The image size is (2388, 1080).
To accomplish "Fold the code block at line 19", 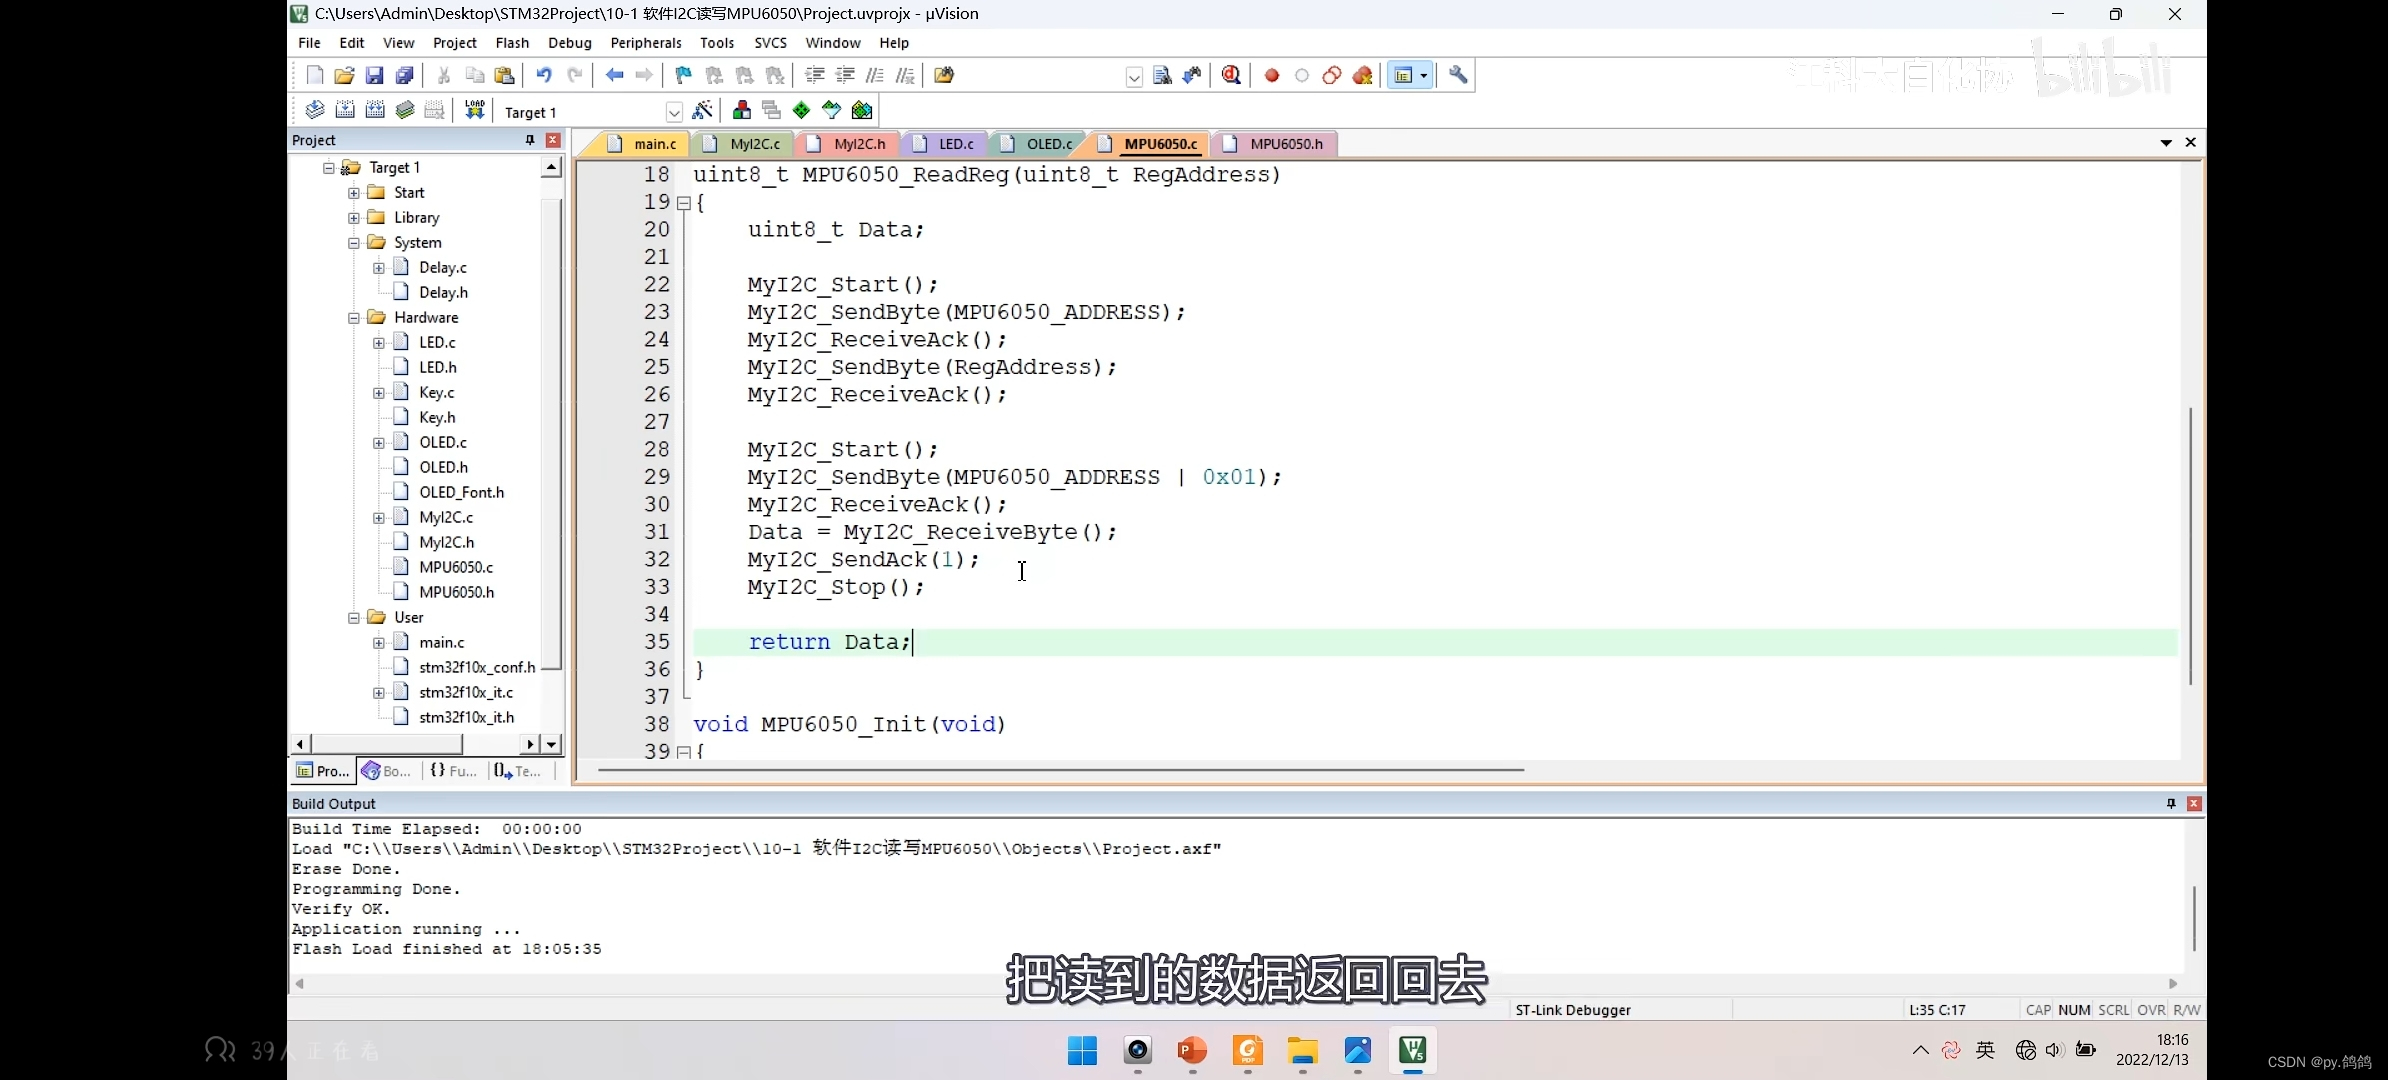I will (x=684, y=203).
